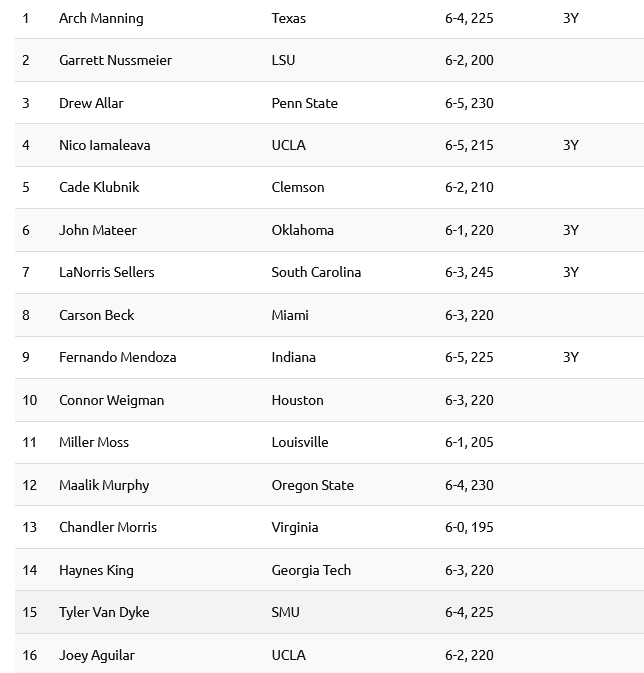Open Maalik Murphy's entry
Screen dimensions: 644x673
(104, 485)
